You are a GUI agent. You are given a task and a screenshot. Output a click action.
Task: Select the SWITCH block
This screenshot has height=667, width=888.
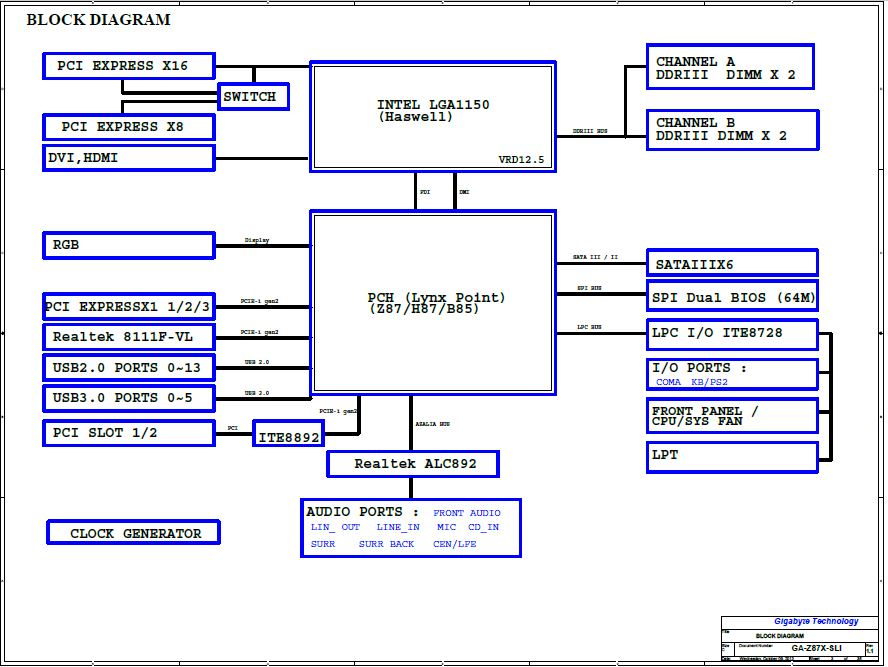(254, 97)
